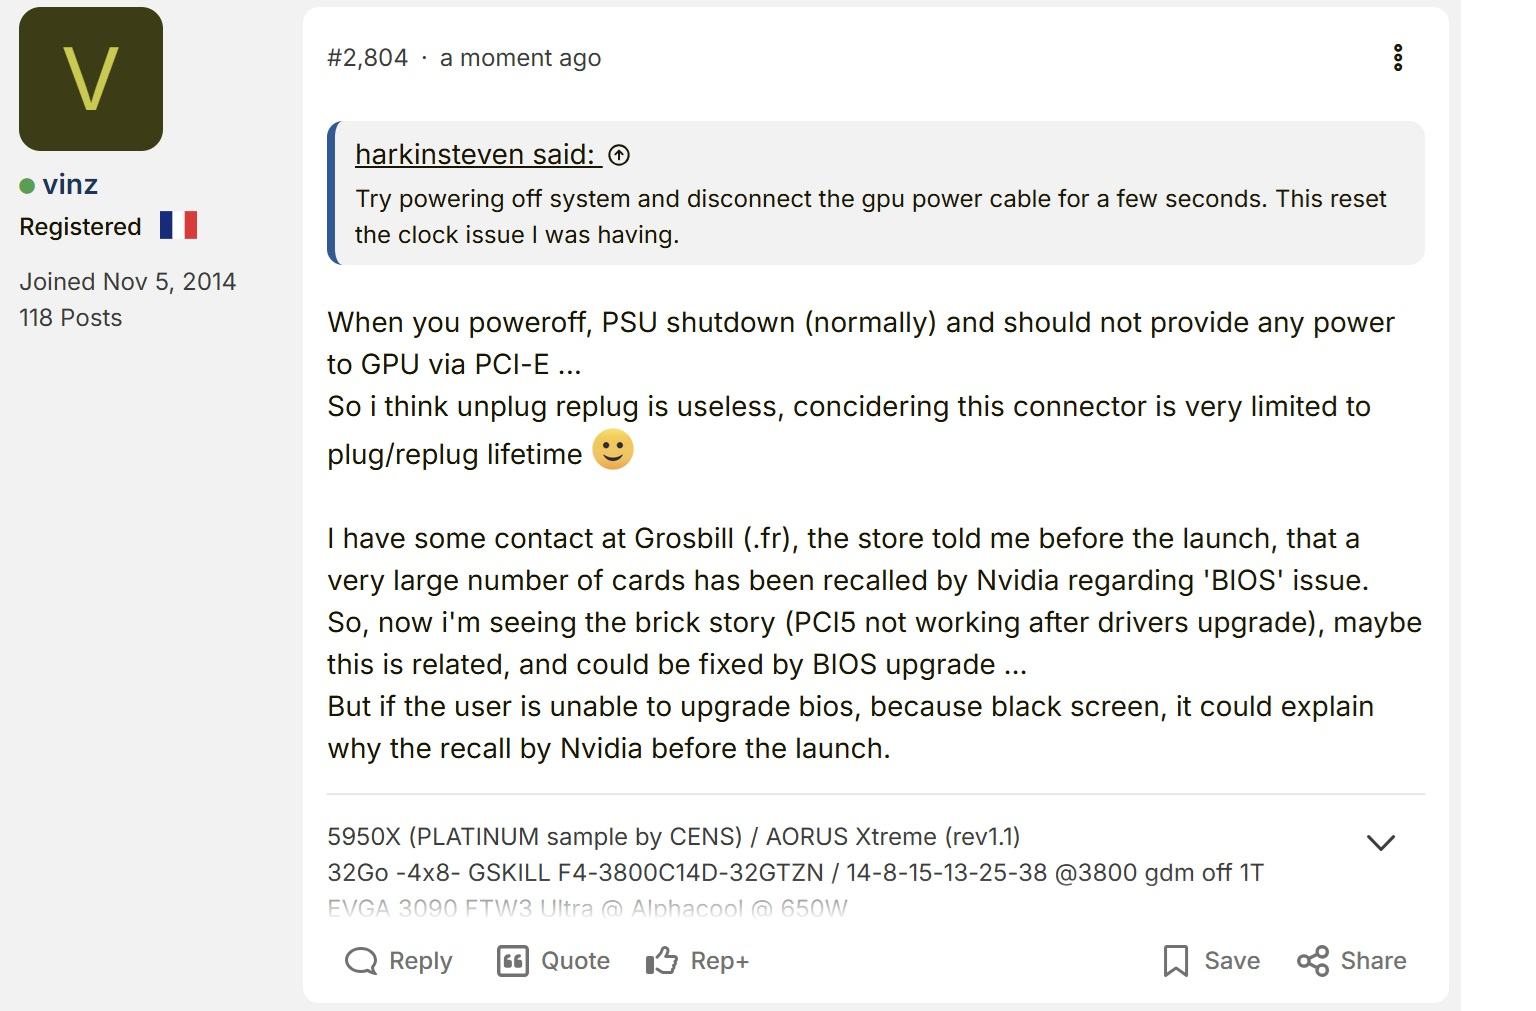This screenshot has width=1536, height=1011.
Task: Click the Reply button label
Action: [x=420, y=961]
